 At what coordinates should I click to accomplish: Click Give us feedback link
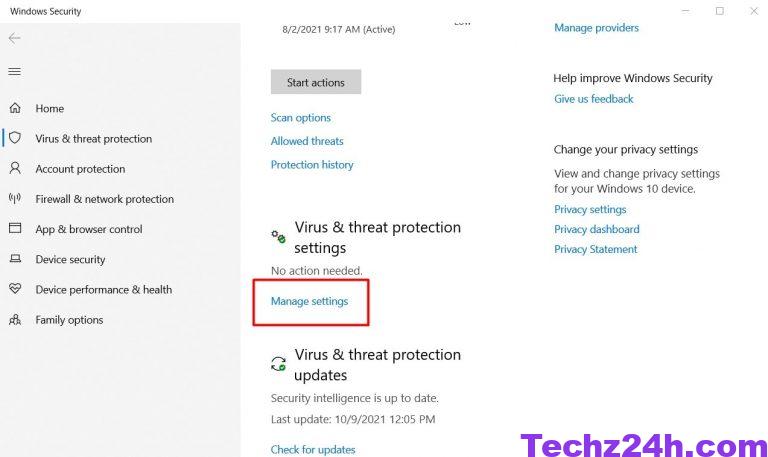pyautogui.click(x=594, y=99)
